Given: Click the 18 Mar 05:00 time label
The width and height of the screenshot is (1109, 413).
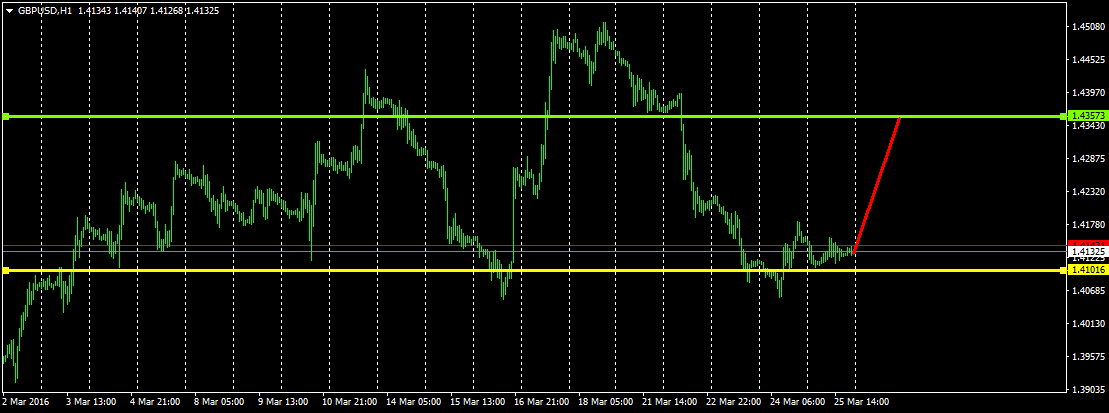Looking at the screenshot, I should [x=606, y=401].
